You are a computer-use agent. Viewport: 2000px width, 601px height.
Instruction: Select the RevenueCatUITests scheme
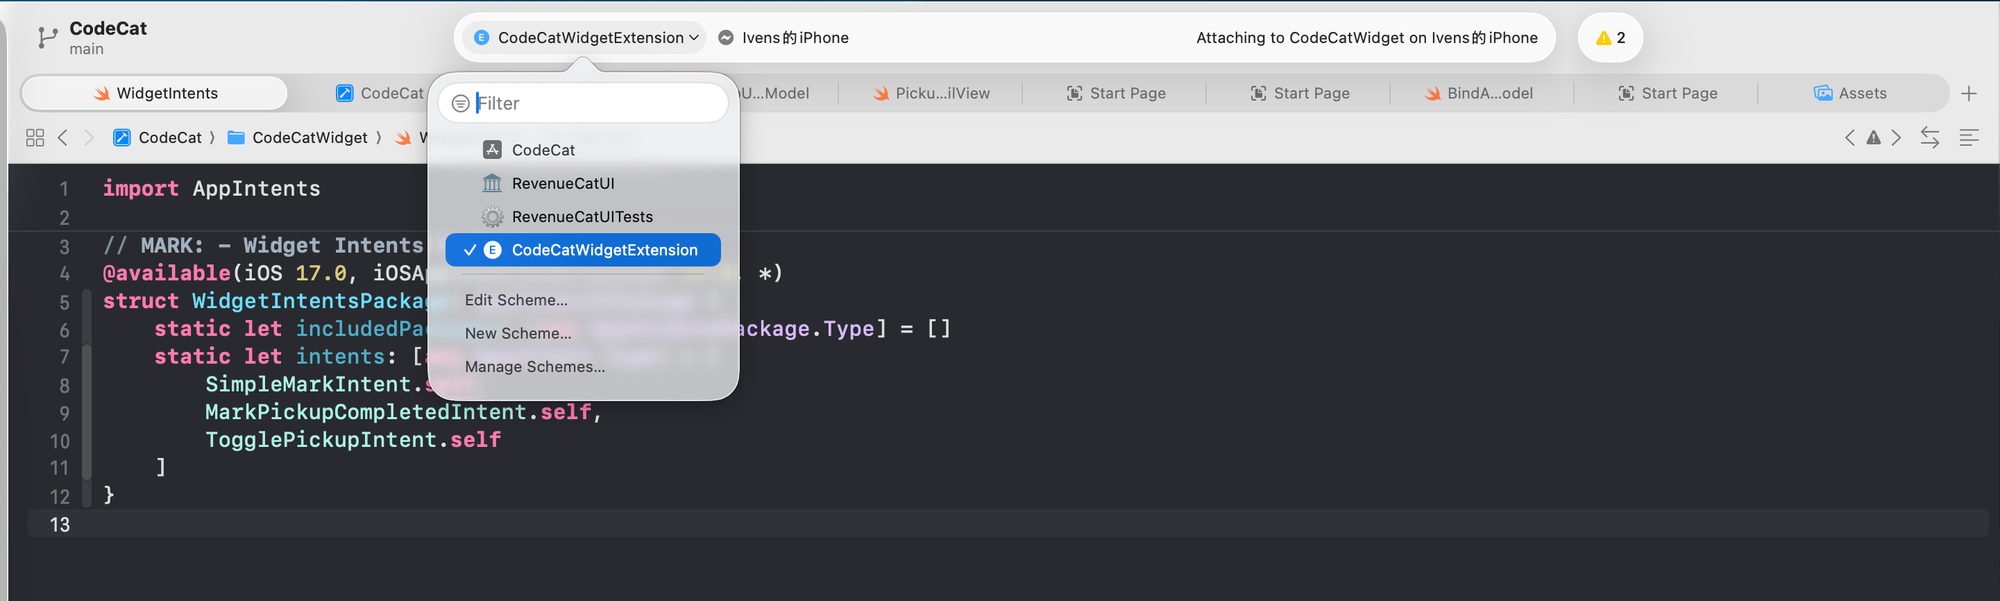581,217
